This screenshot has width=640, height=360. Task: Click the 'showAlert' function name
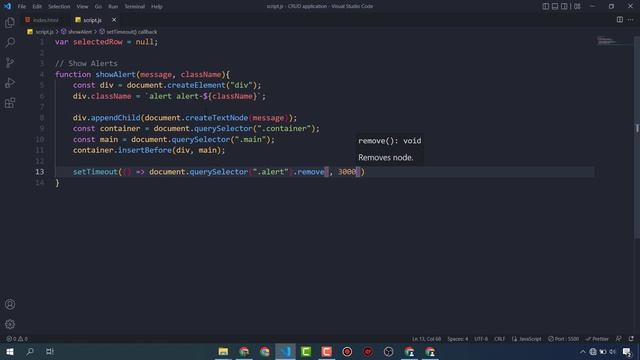(x=115, y=74)
